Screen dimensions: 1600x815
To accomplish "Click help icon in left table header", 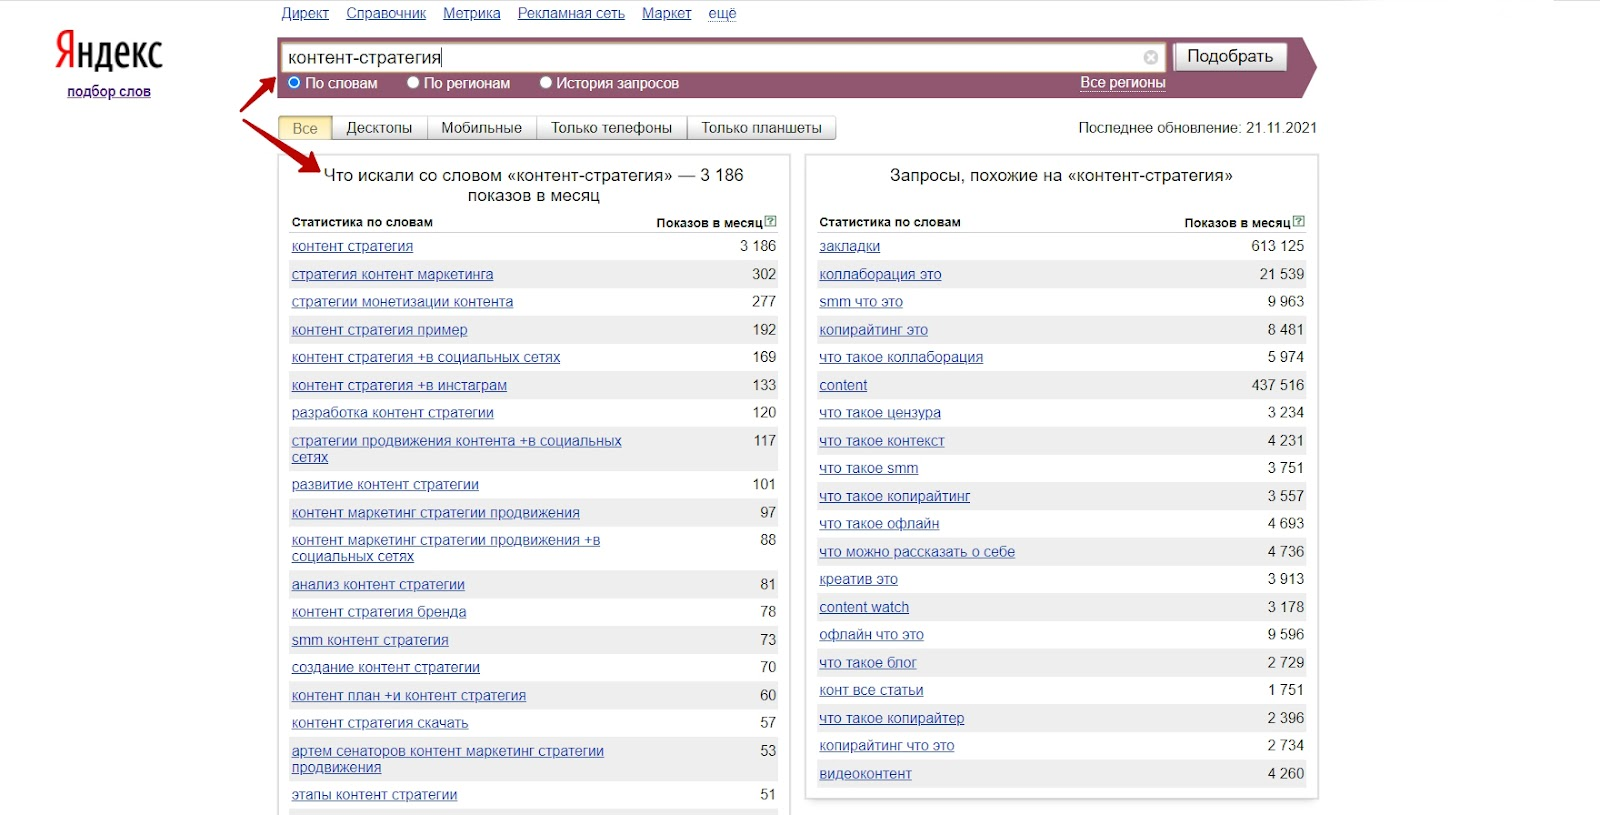I will pos(770,222).
